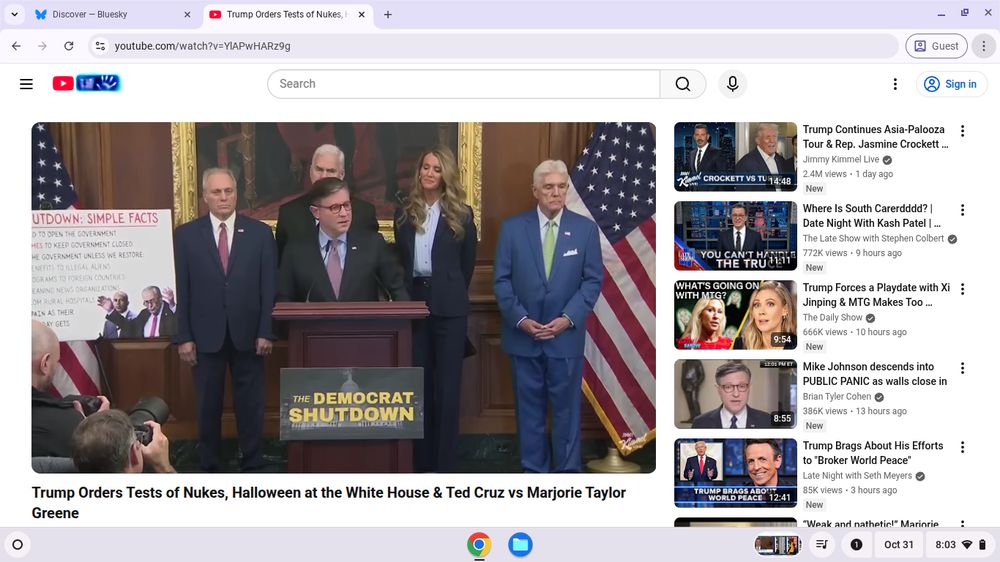The width and height of the screenshot is (1000, 562).
Task: Reload the current page
Action: point(69,46)
